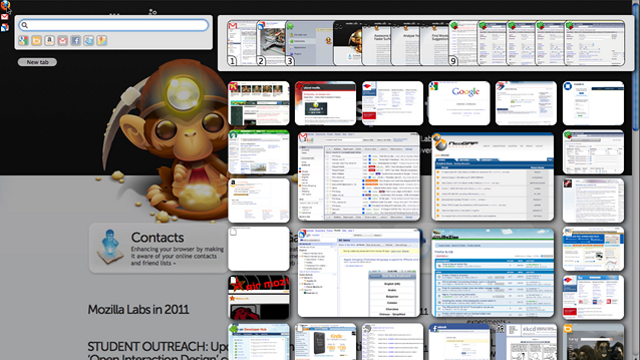Select the Bing search engine icon
Image resolution: width=640 pixels, height=360 pixels.
(36, 40)
